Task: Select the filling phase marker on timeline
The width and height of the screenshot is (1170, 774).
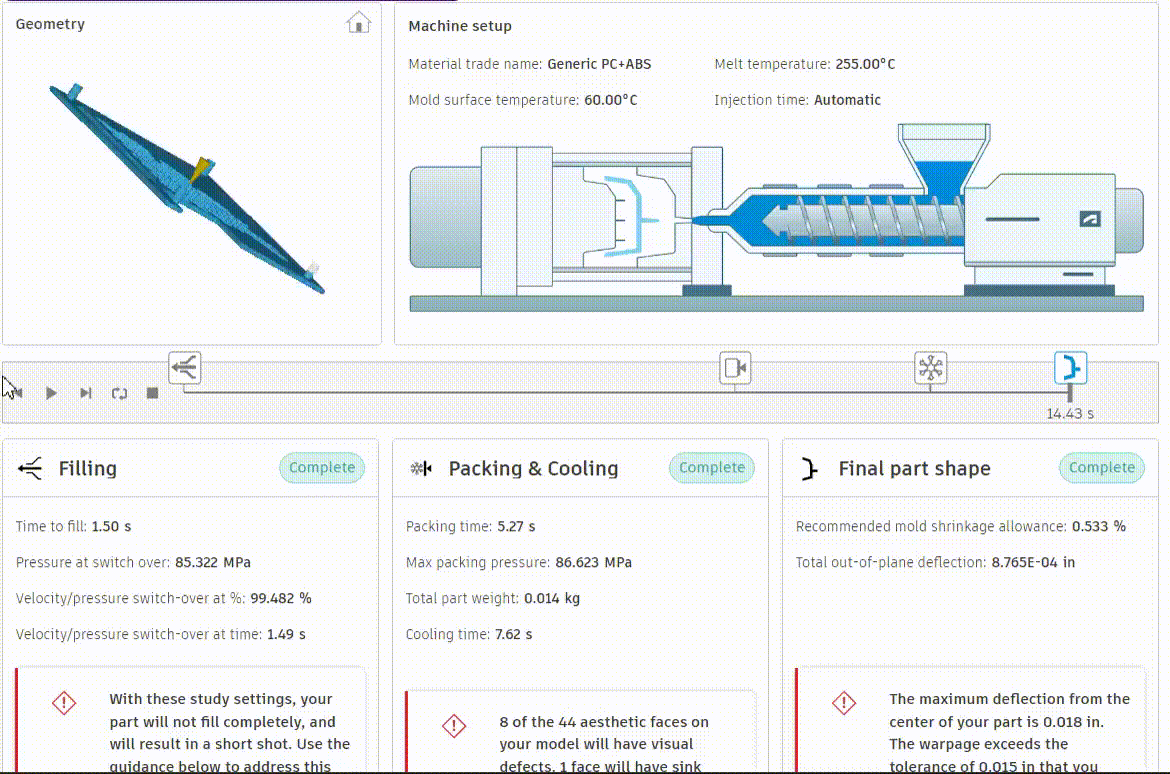Action: click(185, 368)
